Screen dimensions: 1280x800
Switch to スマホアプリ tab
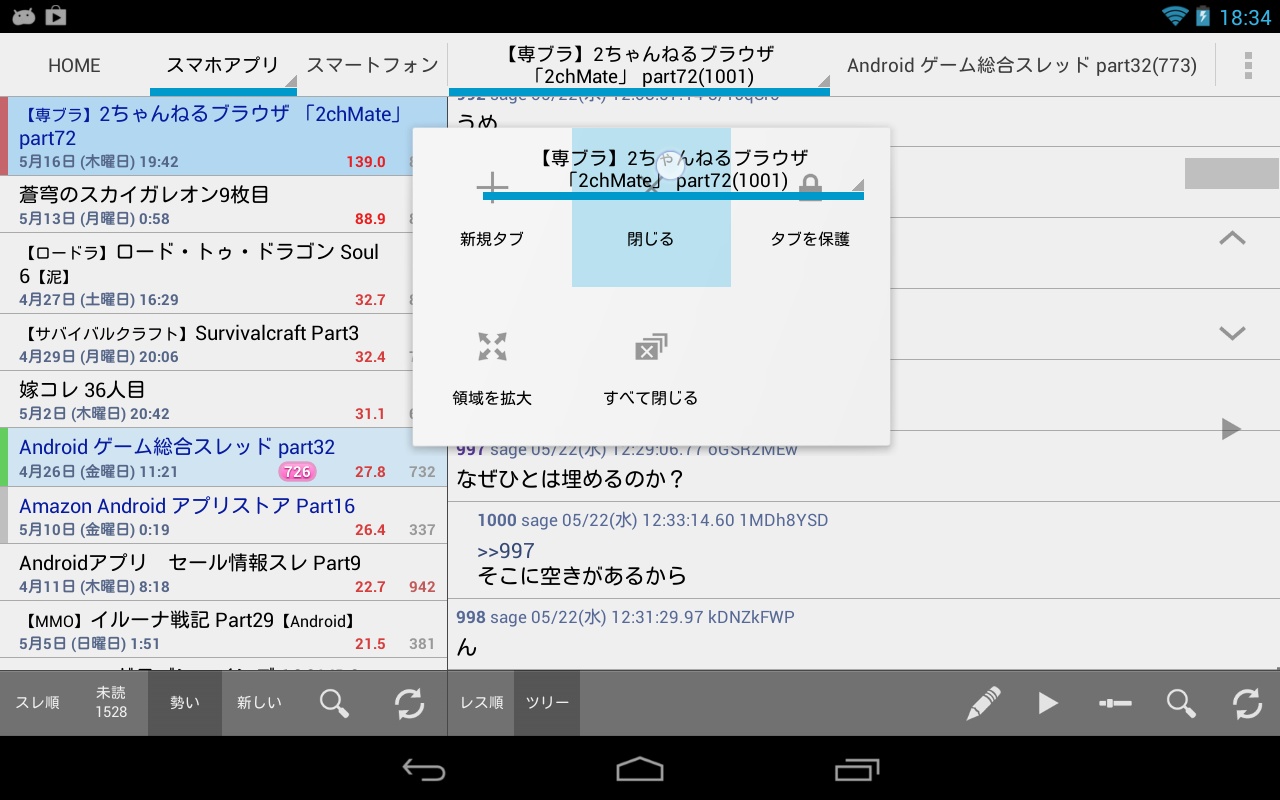pos(223,65)
